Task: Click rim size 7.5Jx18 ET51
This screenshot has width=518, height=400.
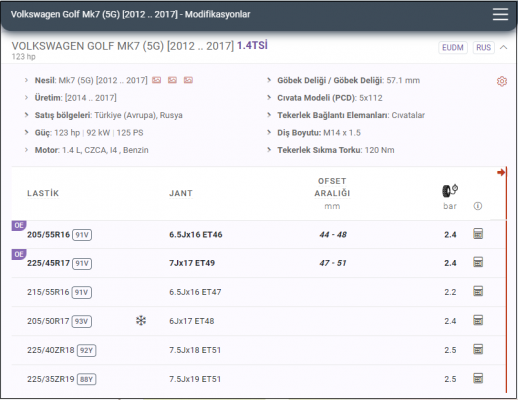Action: [195, 350]
